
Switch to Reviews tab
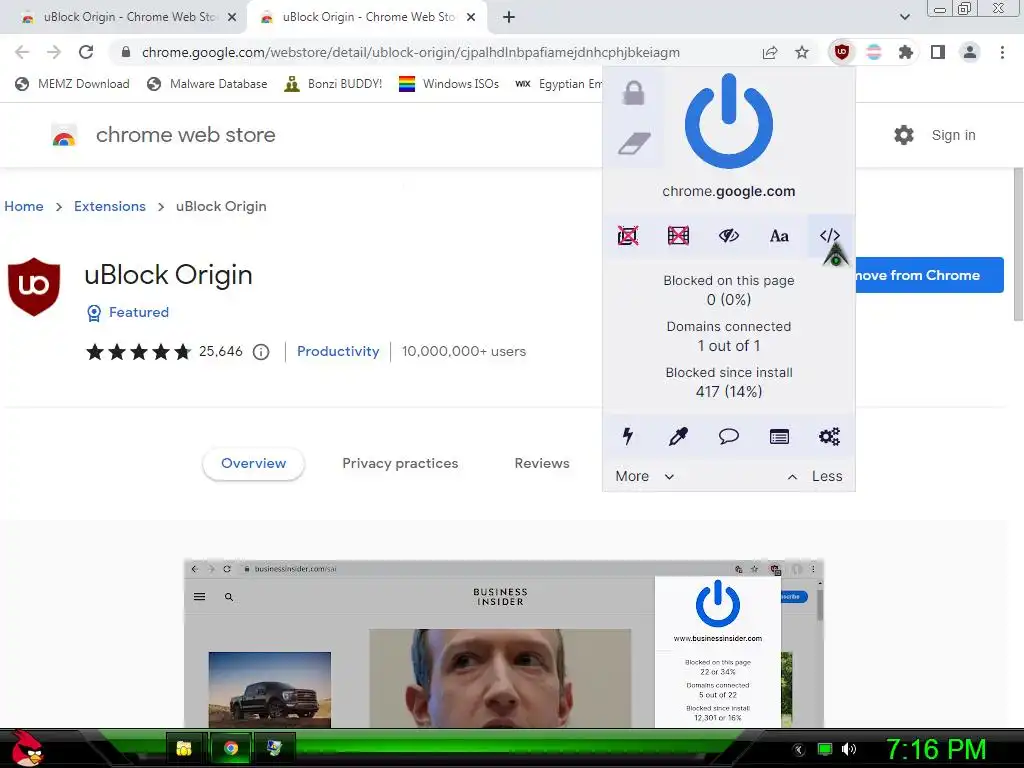tap(542, 464)
